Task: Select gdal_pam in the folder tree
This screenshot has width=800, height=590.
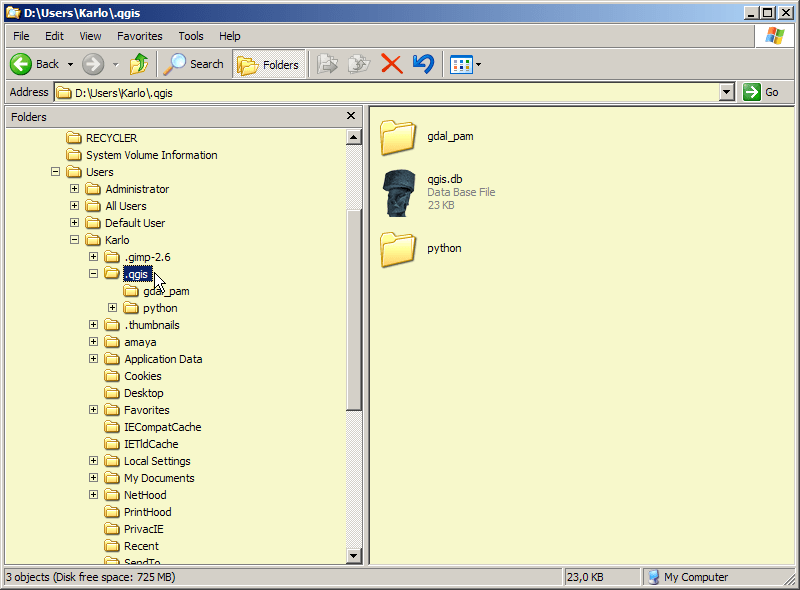Action: tap(166, 291)
